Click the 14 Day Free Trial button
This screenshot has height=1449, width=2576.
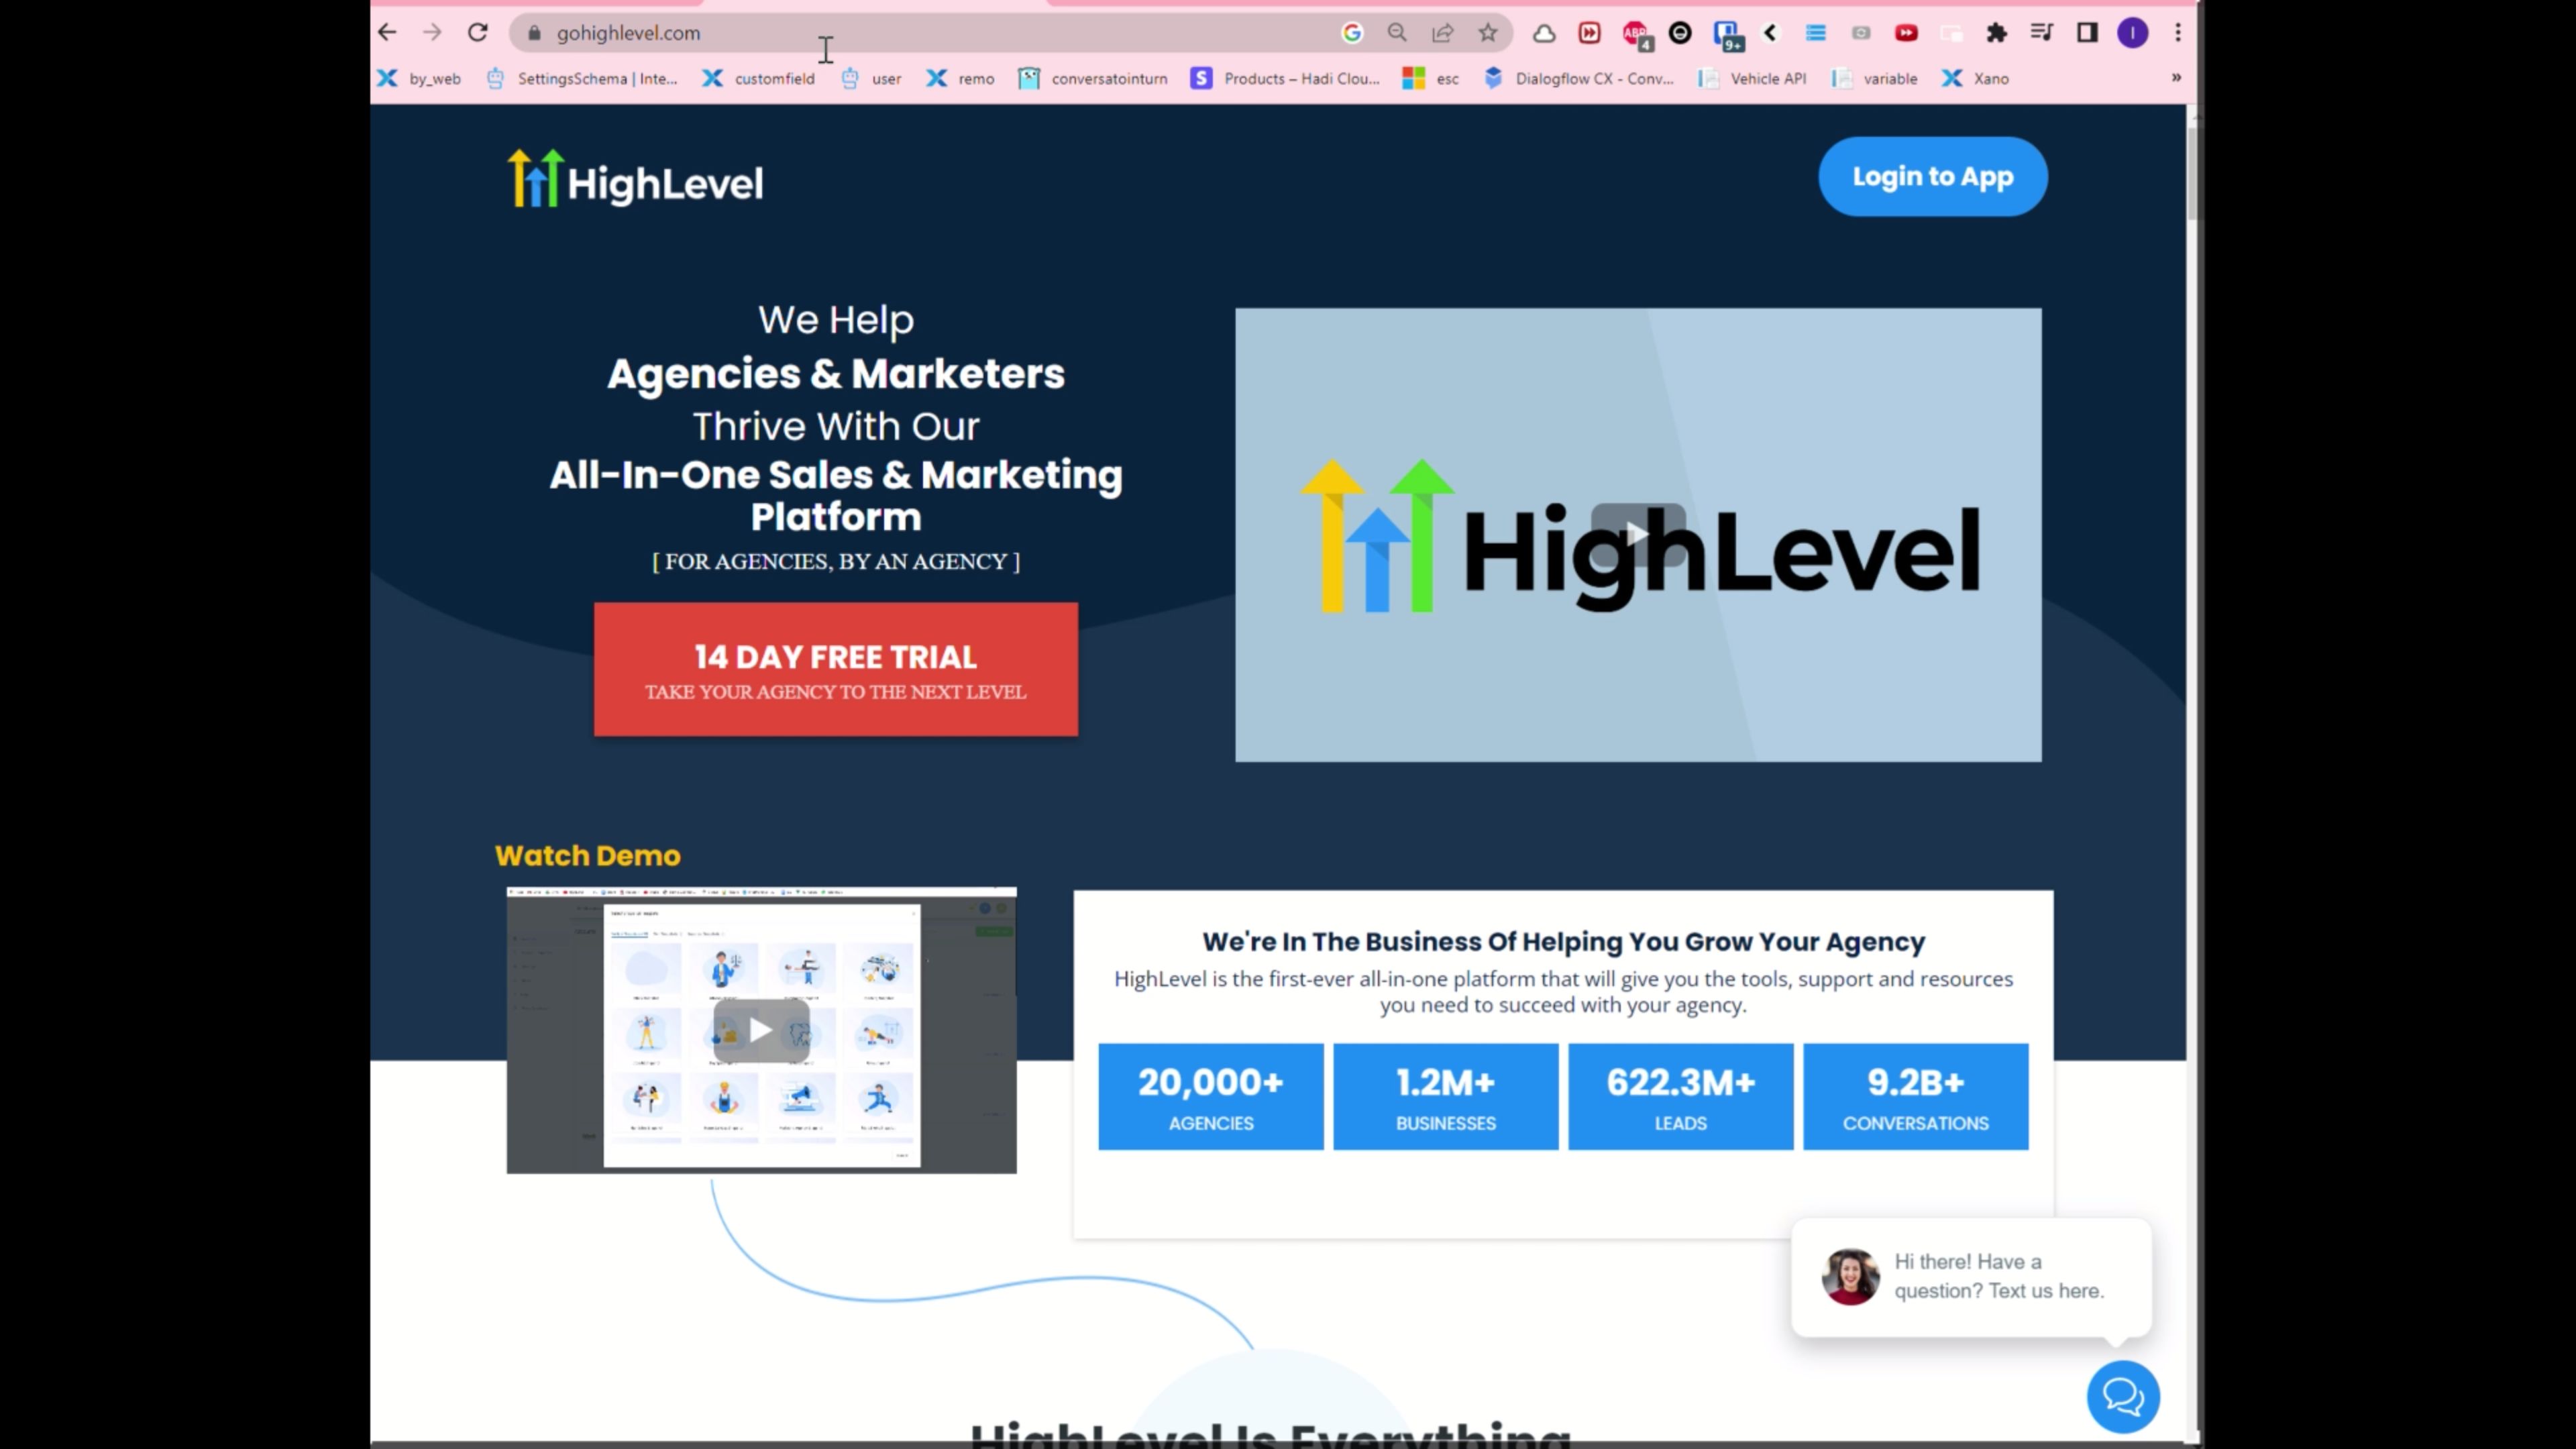click(835, 669)
